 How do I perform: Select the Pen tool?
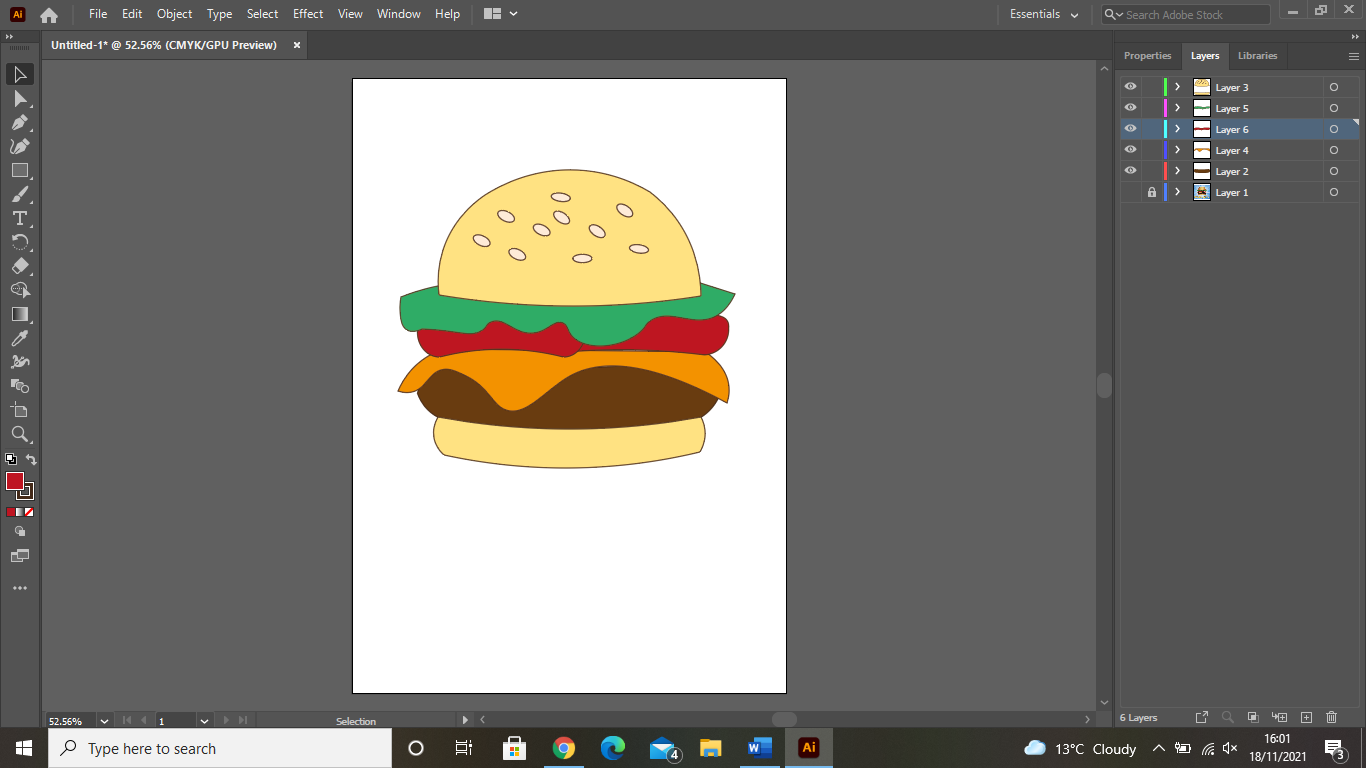pyautogui.click(x=19, y=122)
